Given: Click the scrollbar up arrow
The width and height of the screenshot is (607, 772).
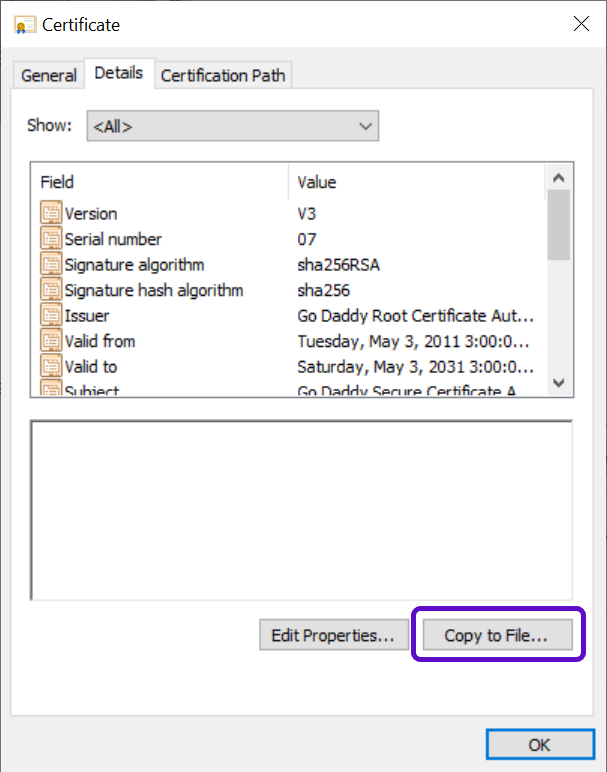Looking at the screenshot, I should pos(559,178).
